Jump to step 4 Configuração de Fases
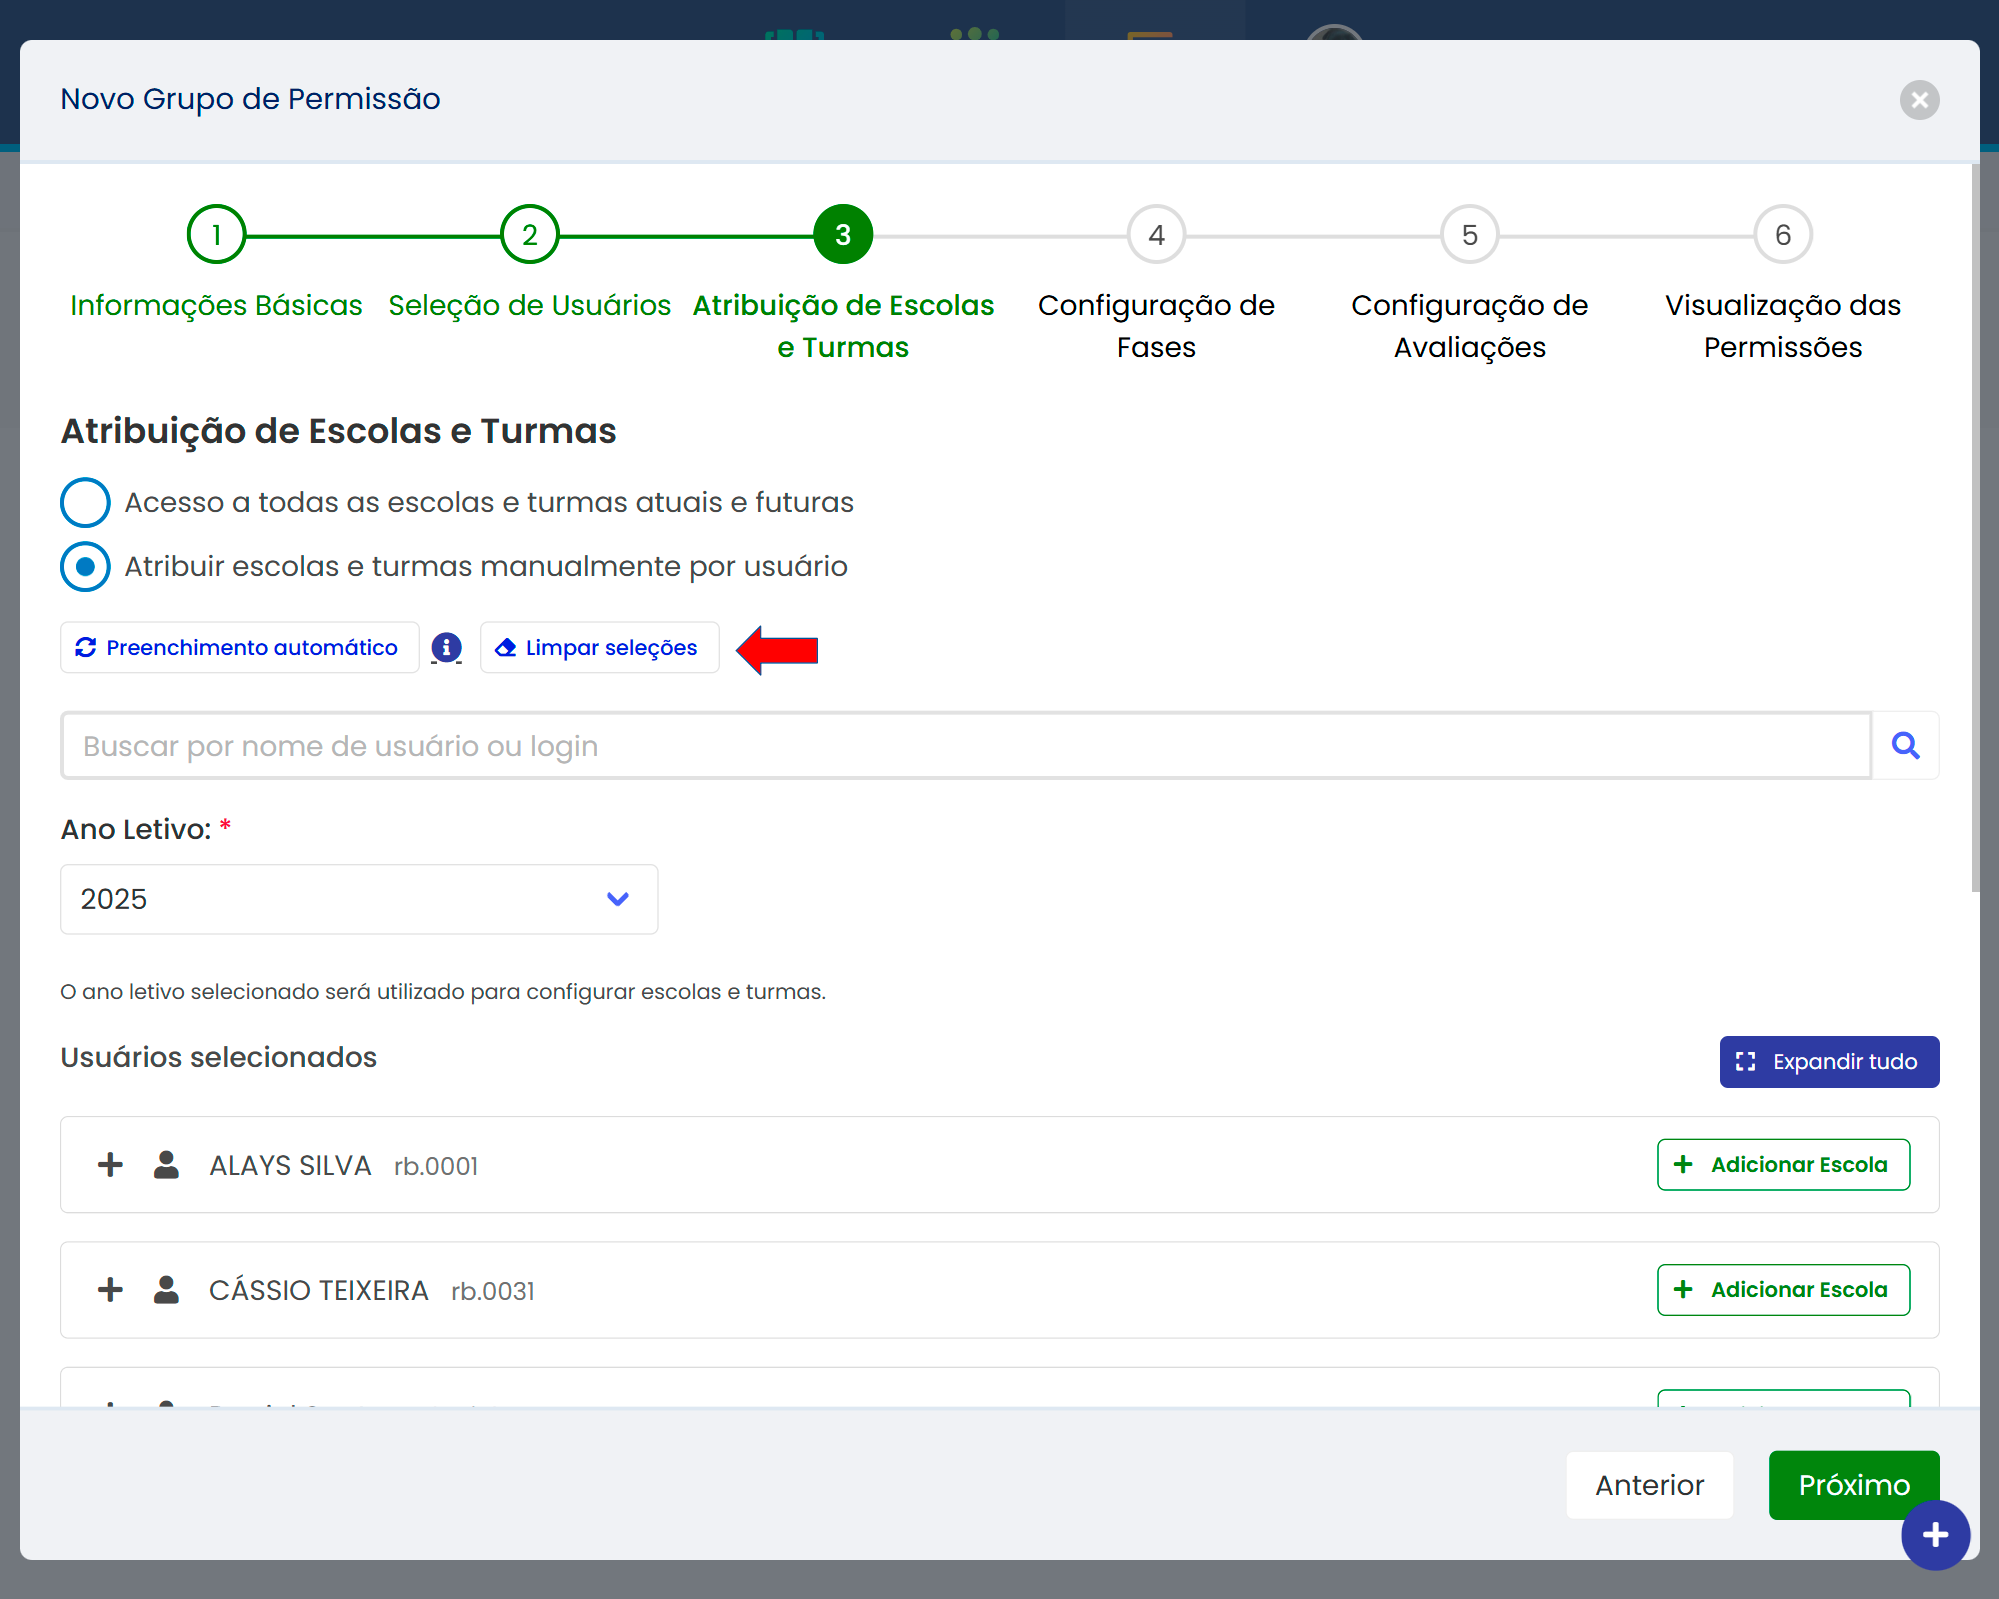 point(1156,235)
